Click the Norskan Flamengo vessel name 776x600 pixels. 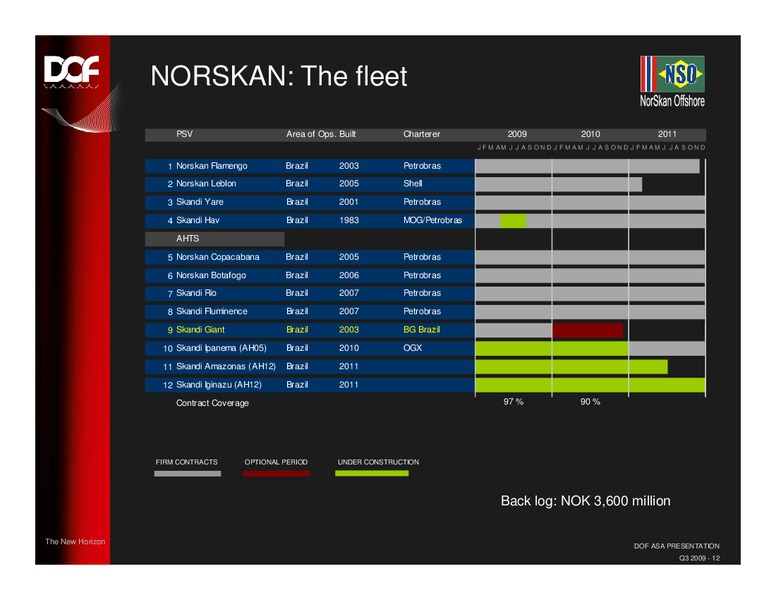[x=212, y=166]
